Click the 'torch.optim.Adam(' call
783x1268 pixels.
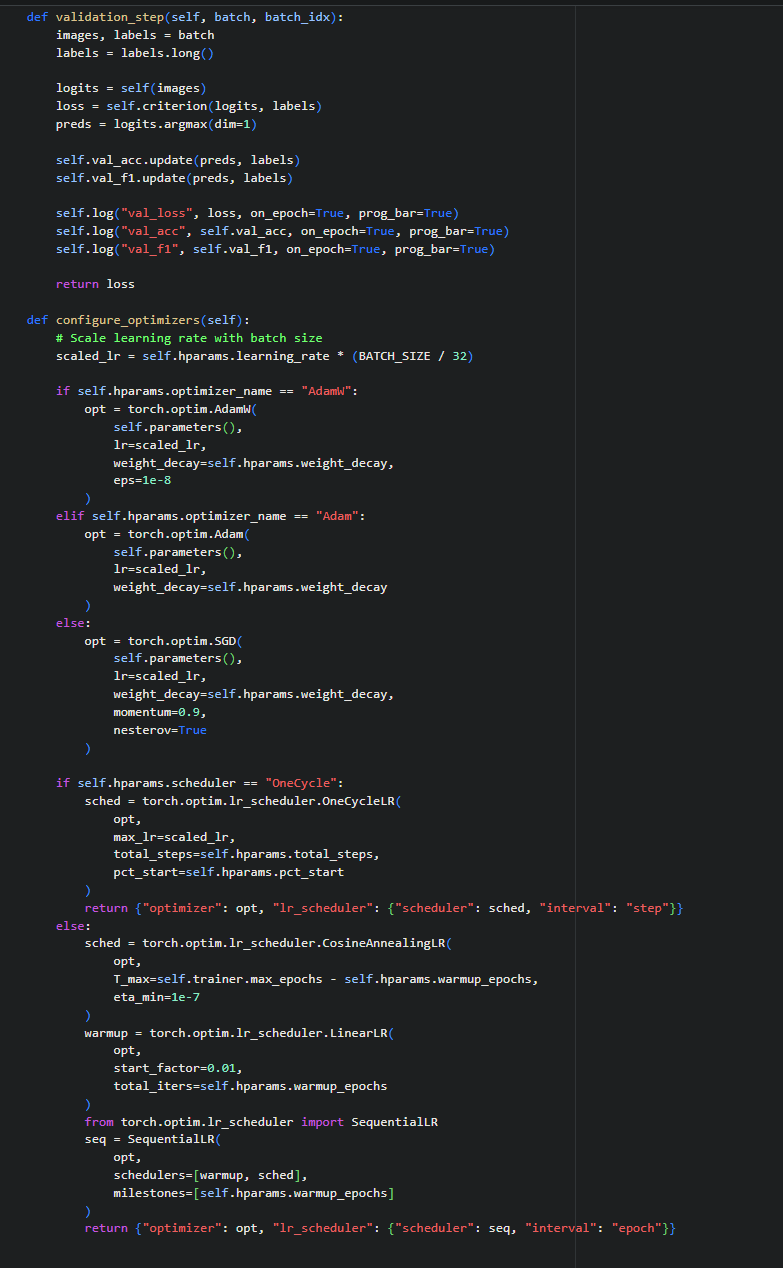tap(190, 534)
